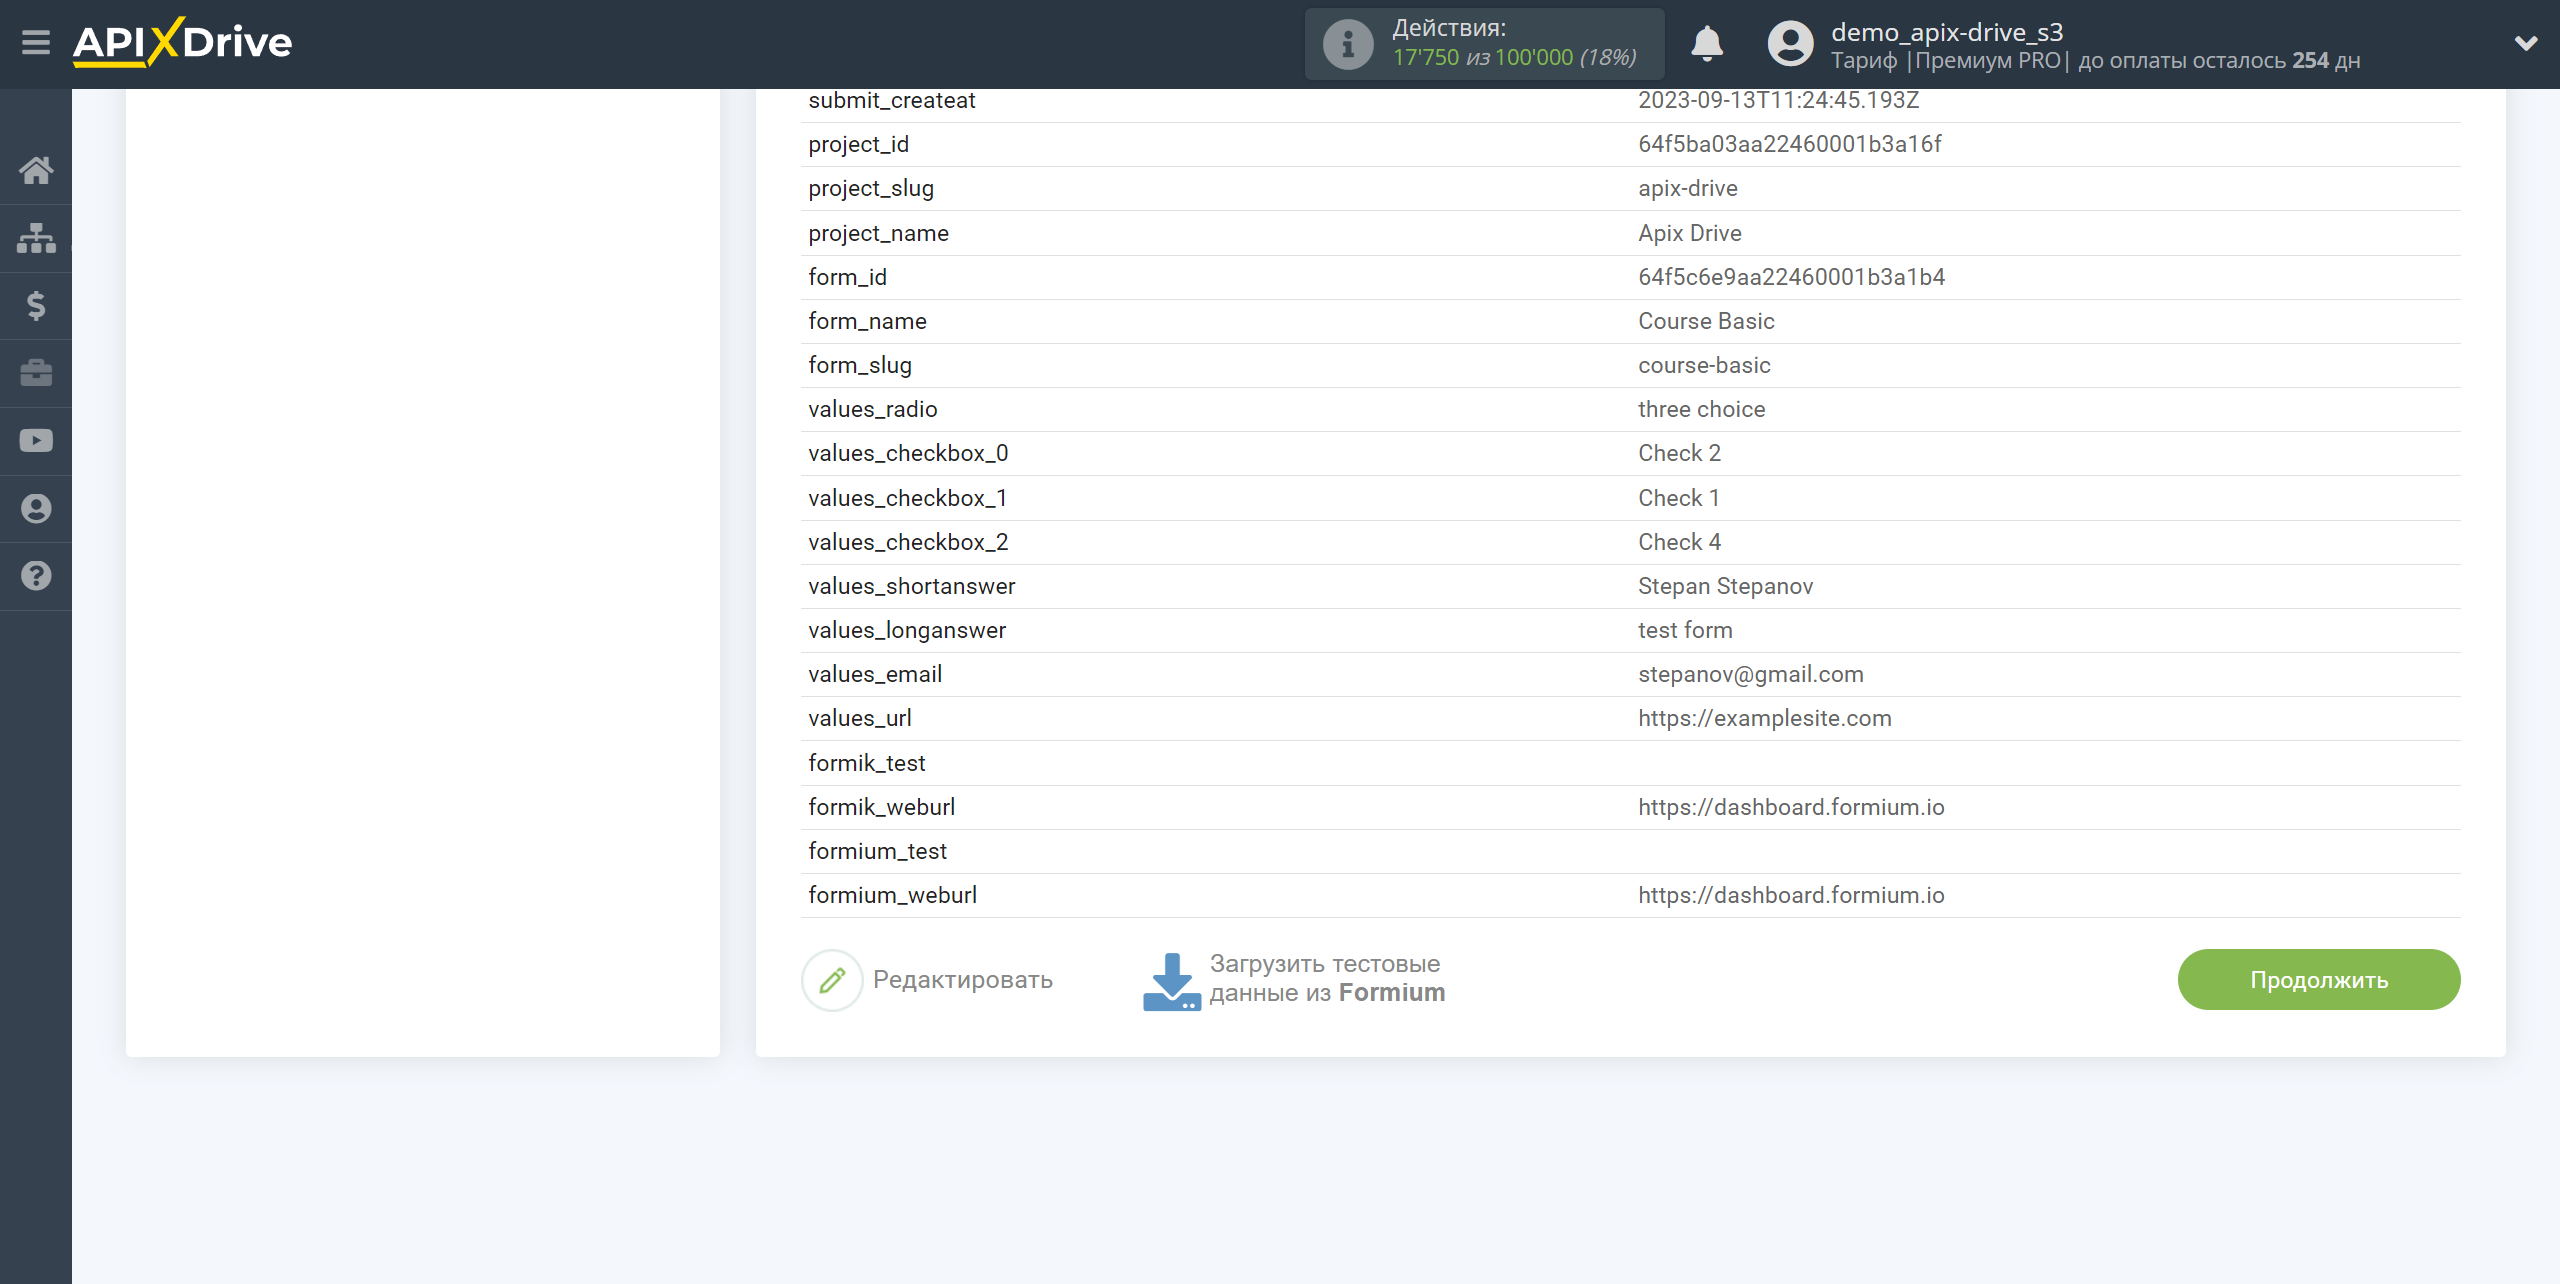
Task: Click the account avatar icon
Action: 1790,44
